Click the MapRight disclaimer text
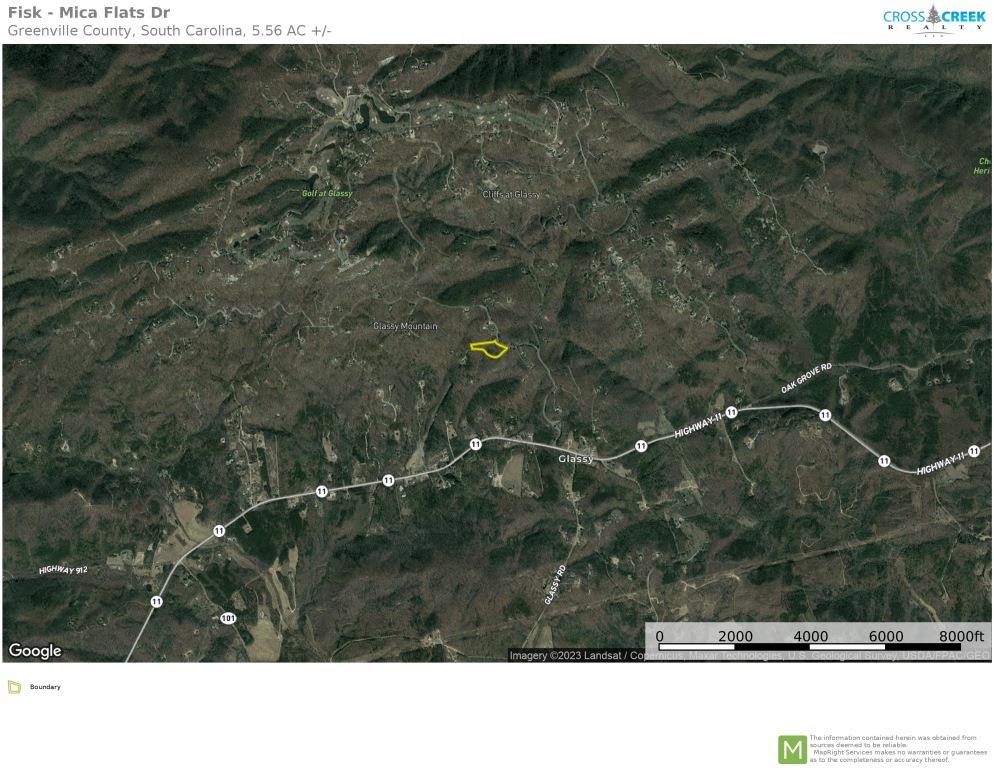The image size is (994, 768). coord(897,748)
